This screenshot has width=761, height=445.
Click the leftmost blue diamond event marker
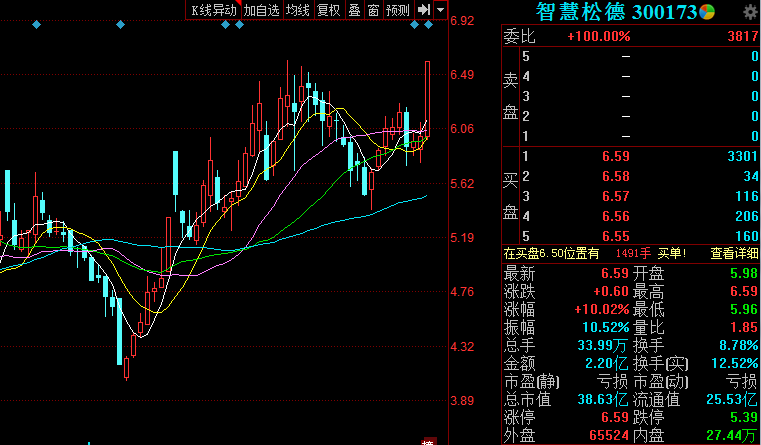(x=36, y=24)
